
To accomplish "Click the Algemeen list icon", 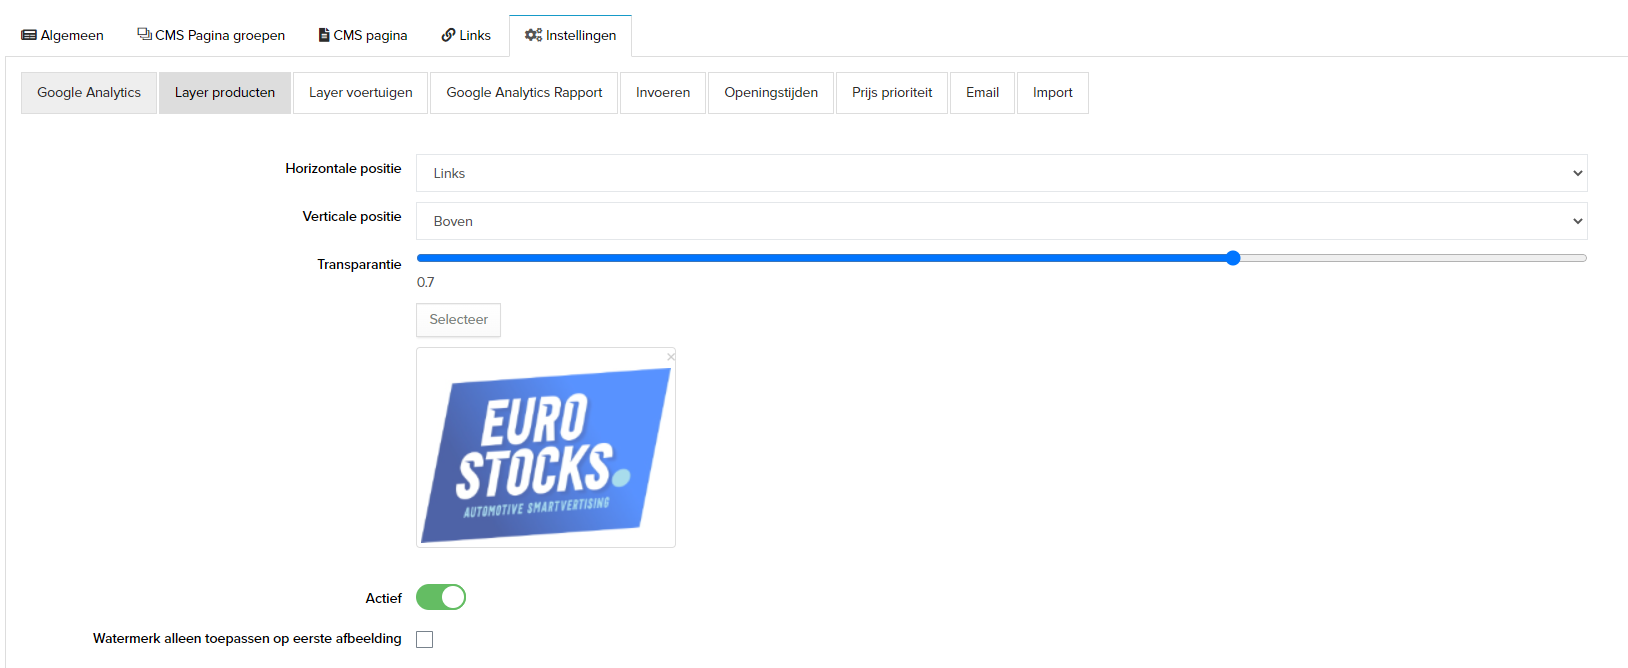I will (29, 35).
